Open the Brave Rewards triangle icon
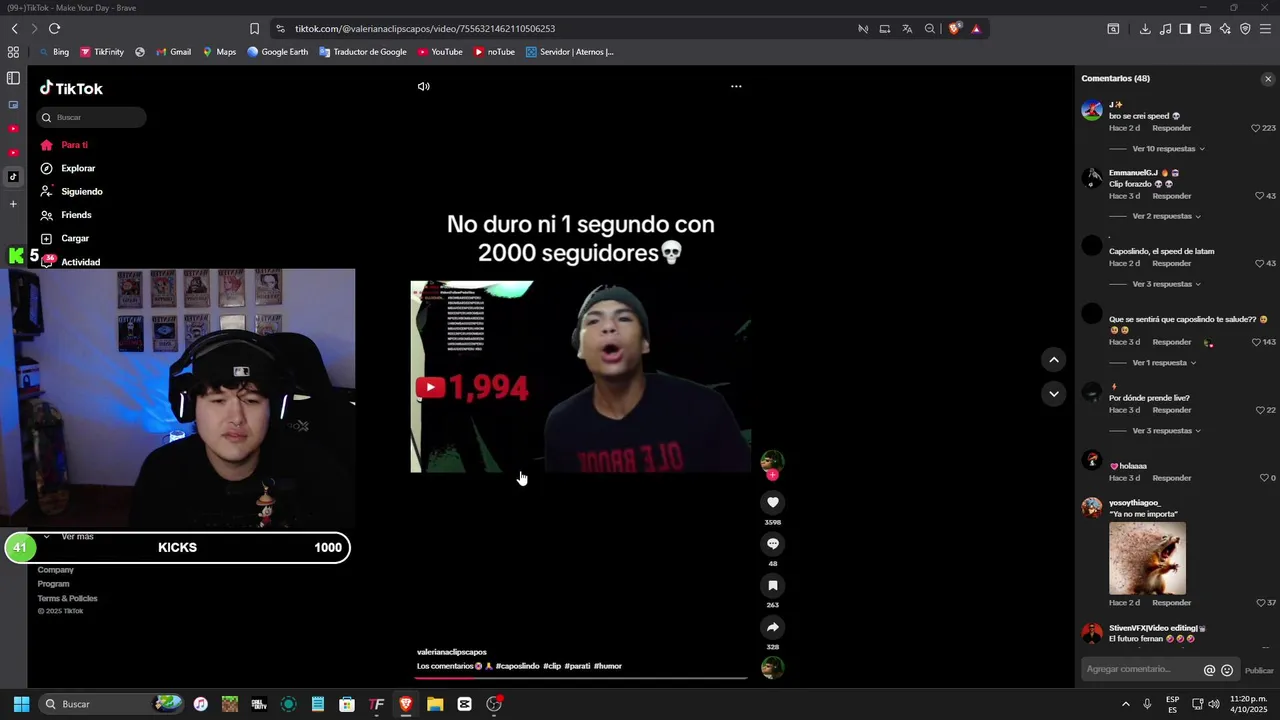Screen dimensions: 1280x720 click(x=976, y=29)
